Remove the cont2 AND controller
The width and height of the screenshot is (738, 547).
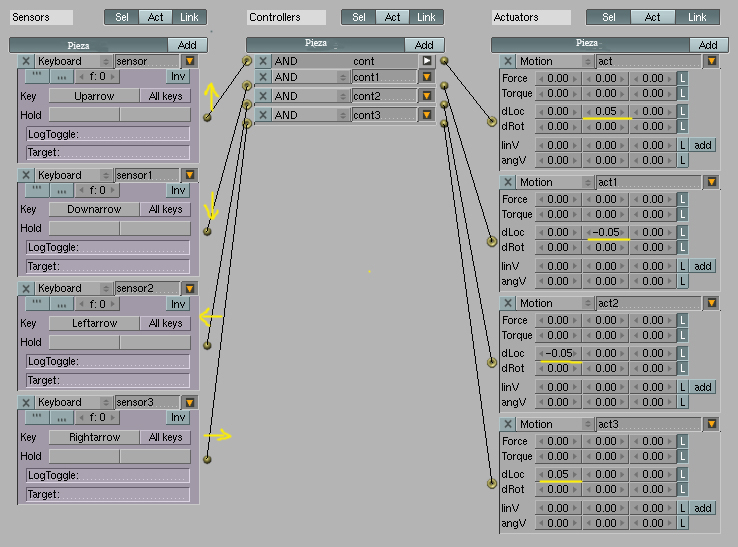pos(263,96)
